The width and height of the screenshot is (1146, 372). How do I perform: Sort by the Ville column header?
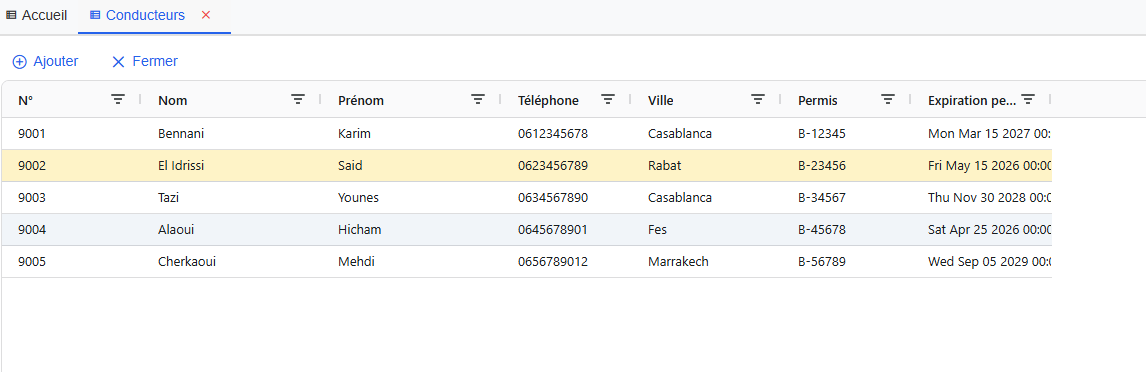(661, 101)
